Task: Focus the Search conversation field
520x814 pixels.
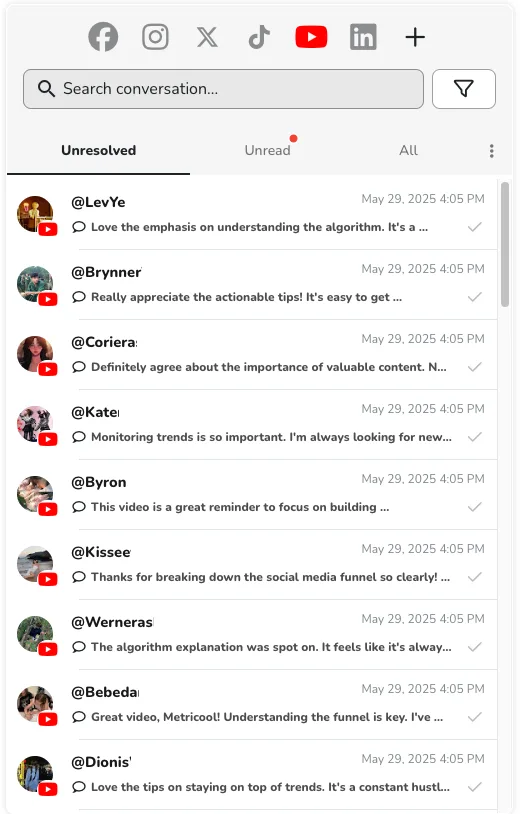Action: 223,89
